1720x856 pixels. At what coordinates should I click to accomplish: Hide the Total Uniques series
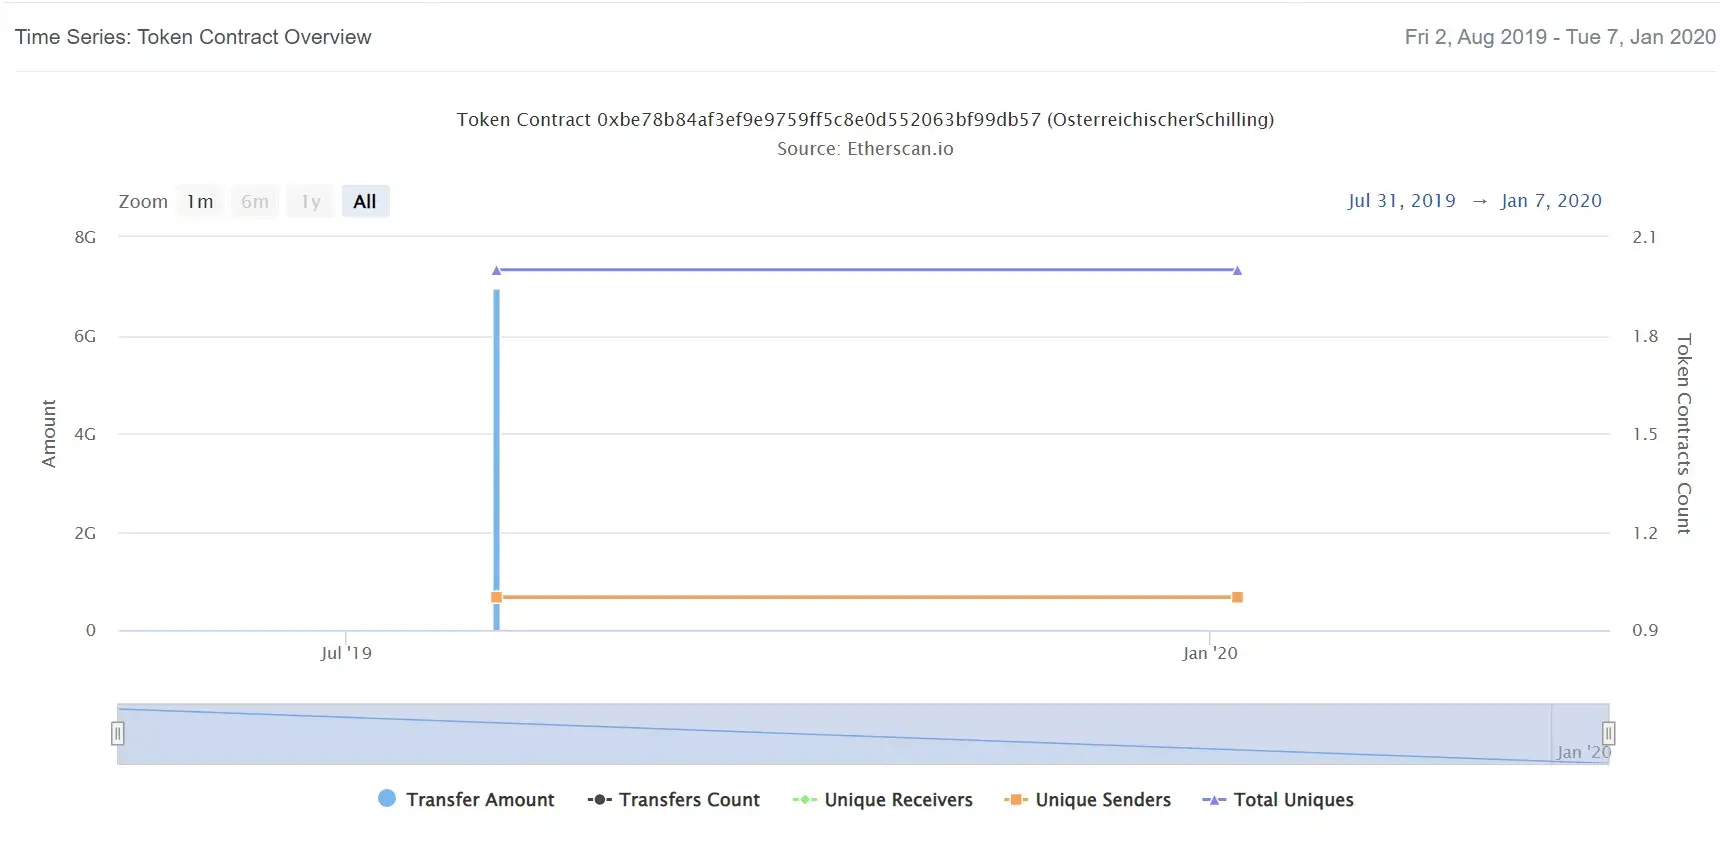click(x=1293, y=800)
